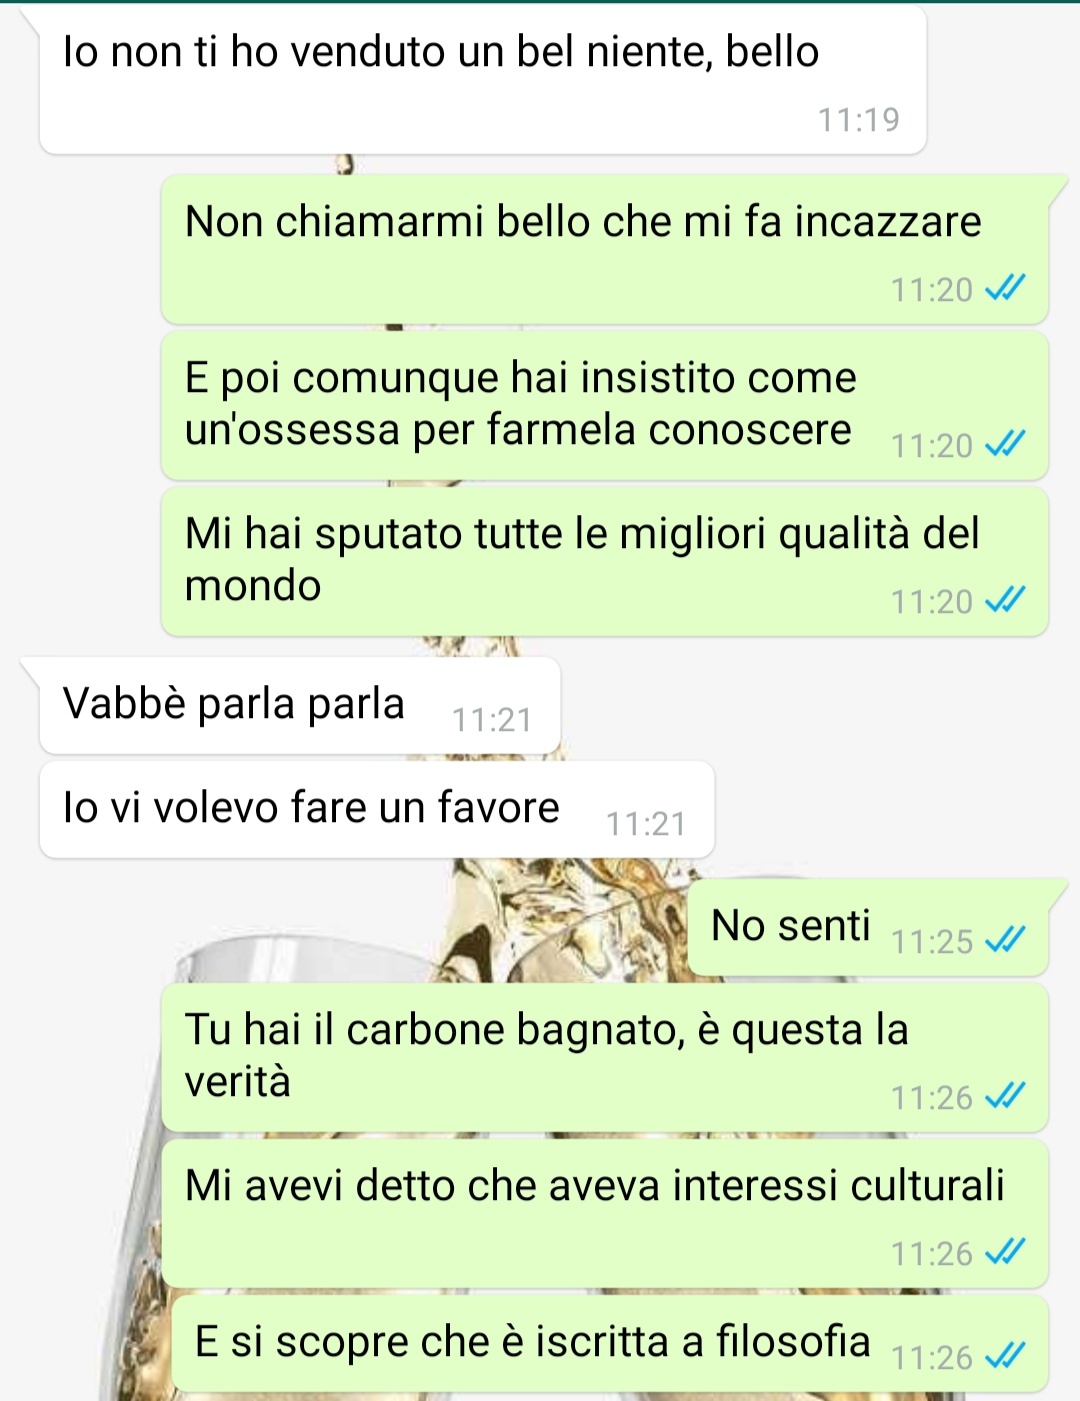1080x1401 pixels.
Task: Tap read ticks beside 'No senti' message
Action: pos(1005,941)
